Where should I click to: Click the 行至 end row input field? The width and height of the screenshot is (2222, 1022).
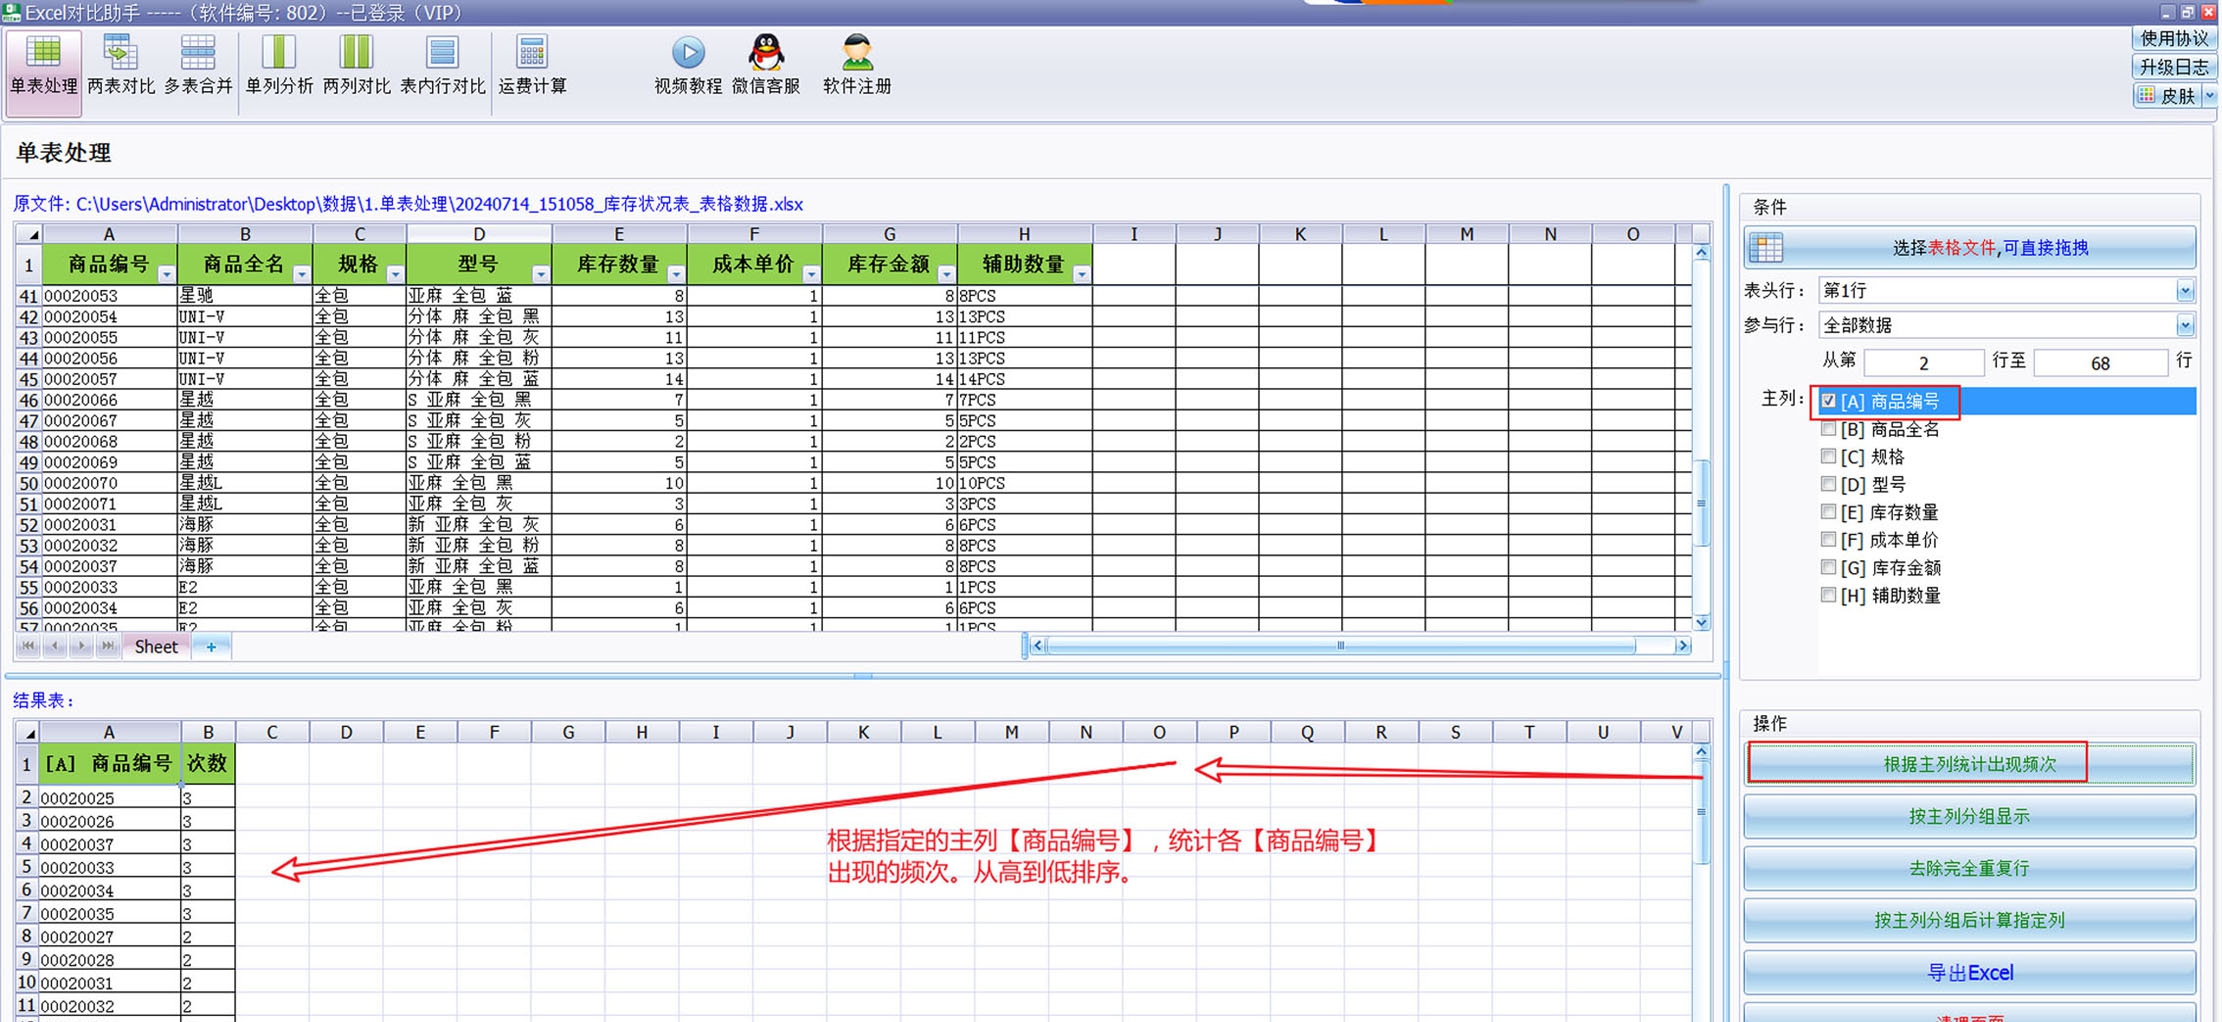(x=2098, y=363)
